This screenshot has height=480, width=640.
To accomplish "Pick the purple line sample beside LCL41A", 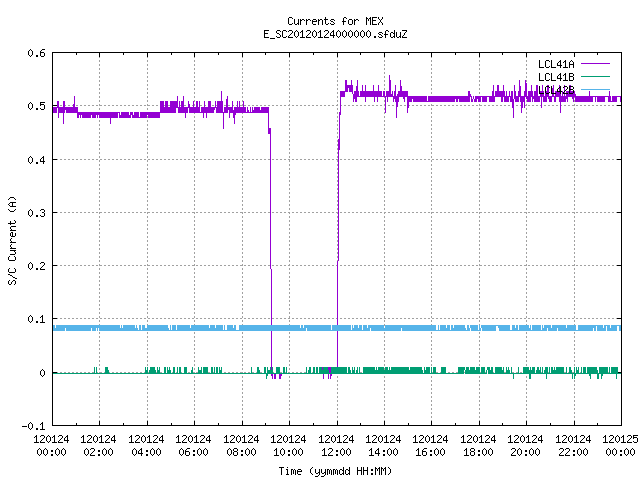I will [x=595, y=64].
